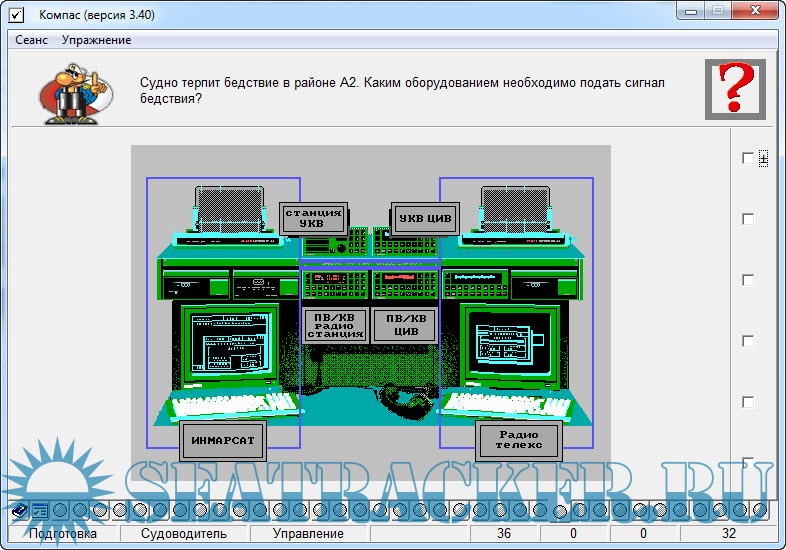Select the ИНМАРСАТ equipment label
Screen dimensions: 786x550
pos(225,441)
